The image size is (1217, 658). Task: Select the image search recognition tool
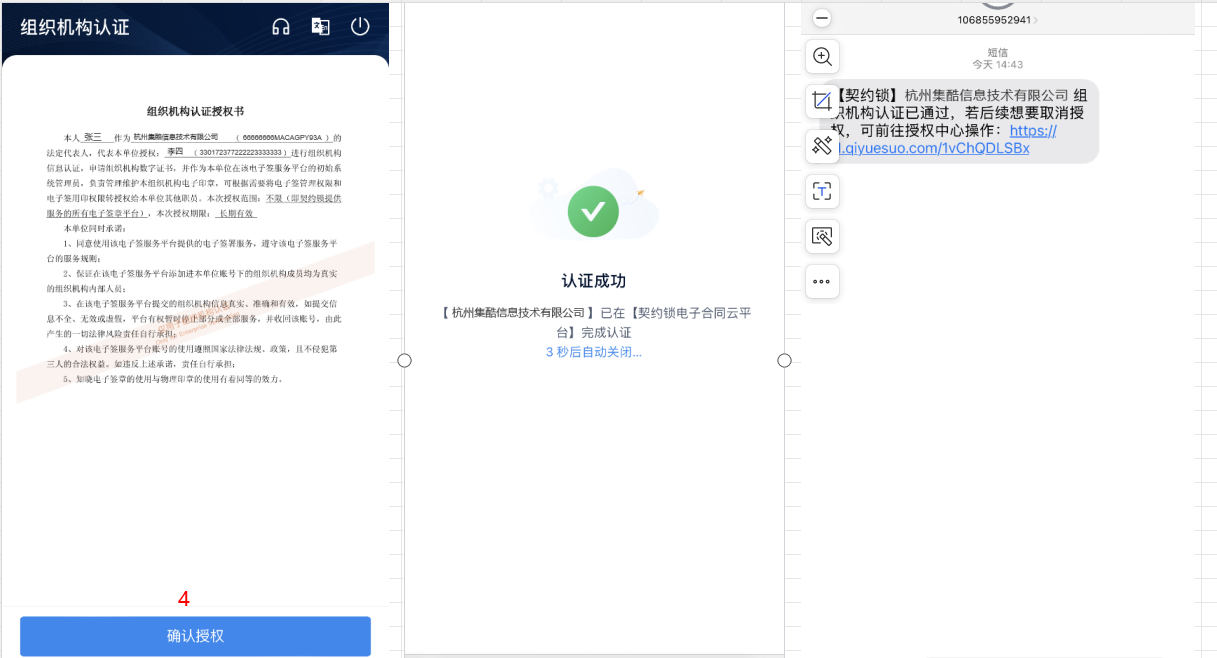(822, 236)
